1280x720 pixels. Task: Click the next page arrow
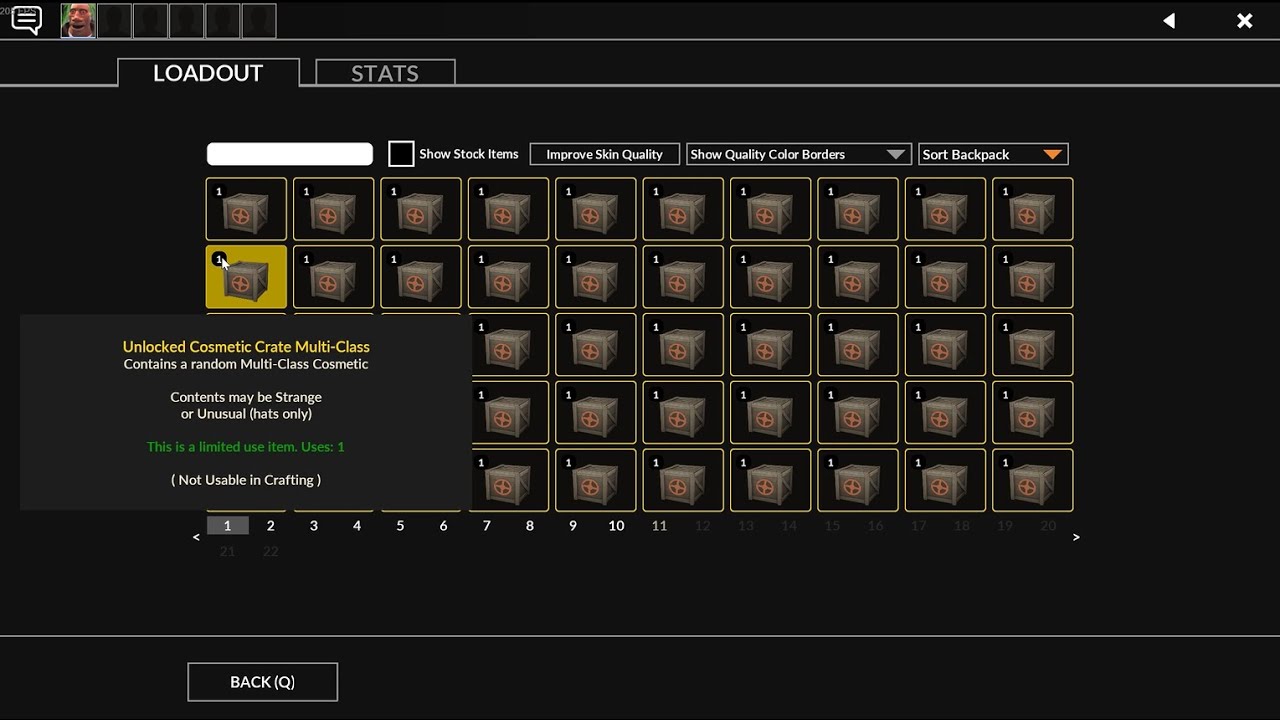click(1076, 537)
